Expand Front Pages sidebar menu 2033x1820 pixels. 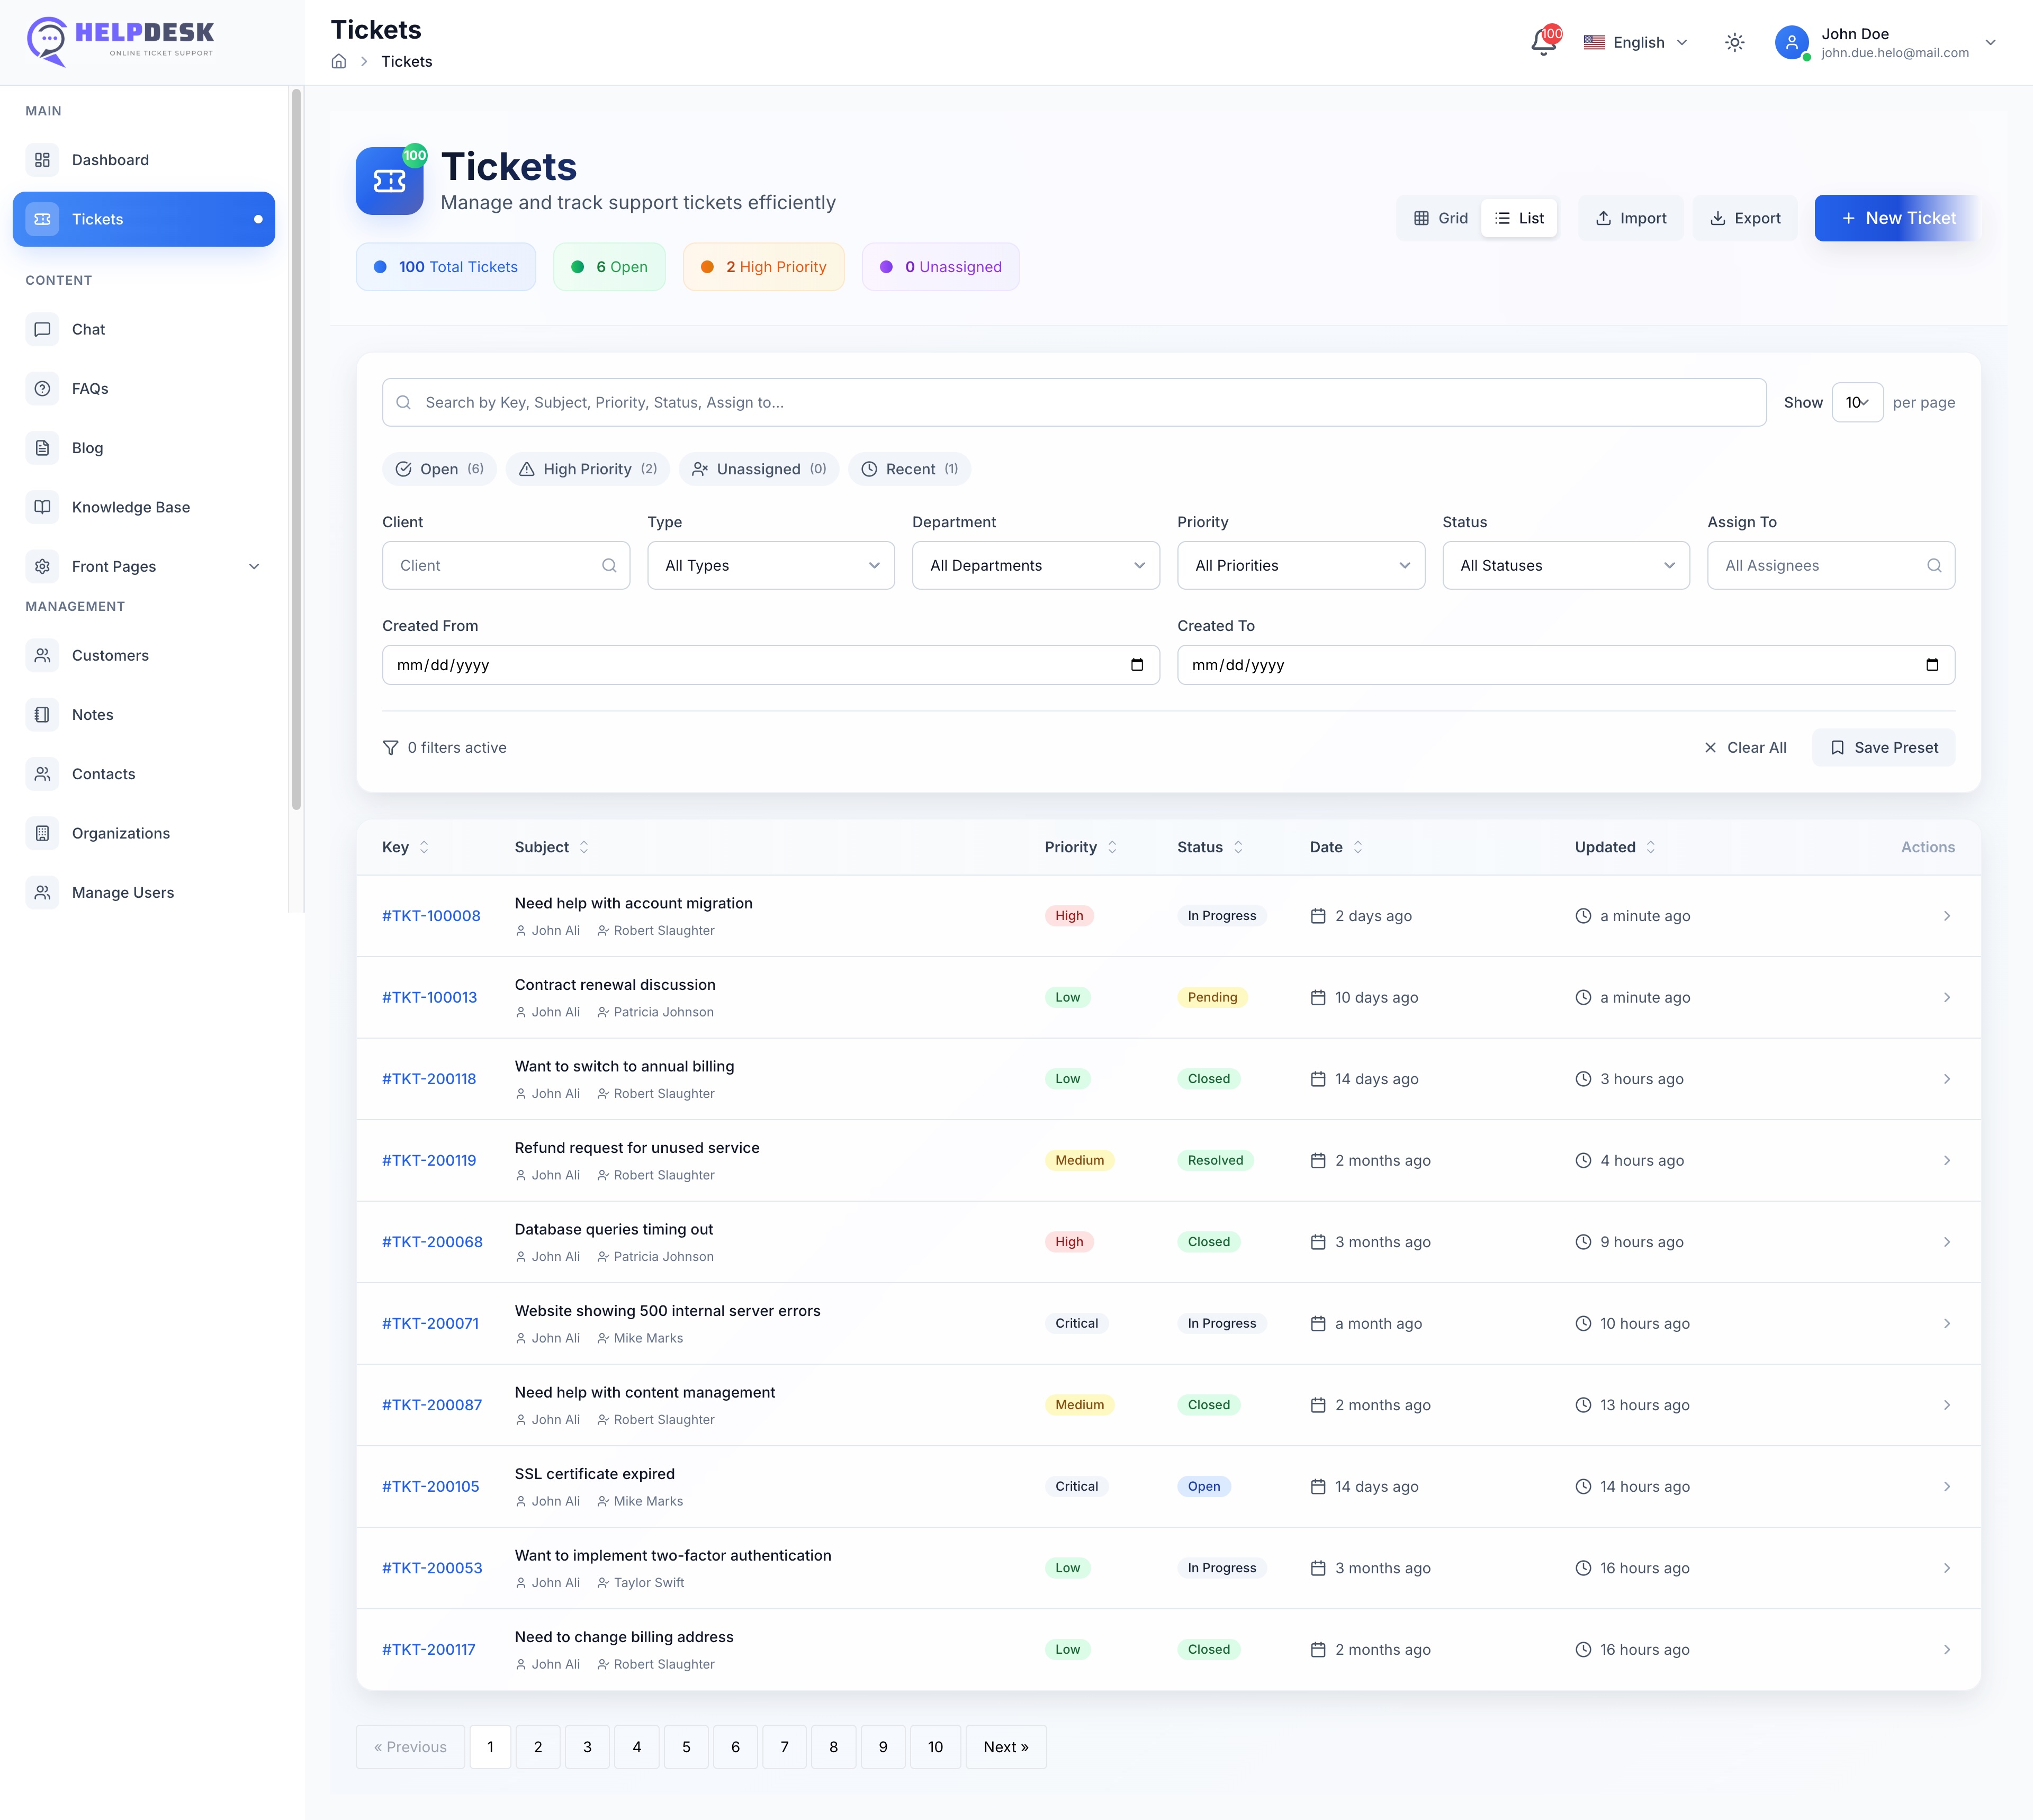(x=254, y=567)
